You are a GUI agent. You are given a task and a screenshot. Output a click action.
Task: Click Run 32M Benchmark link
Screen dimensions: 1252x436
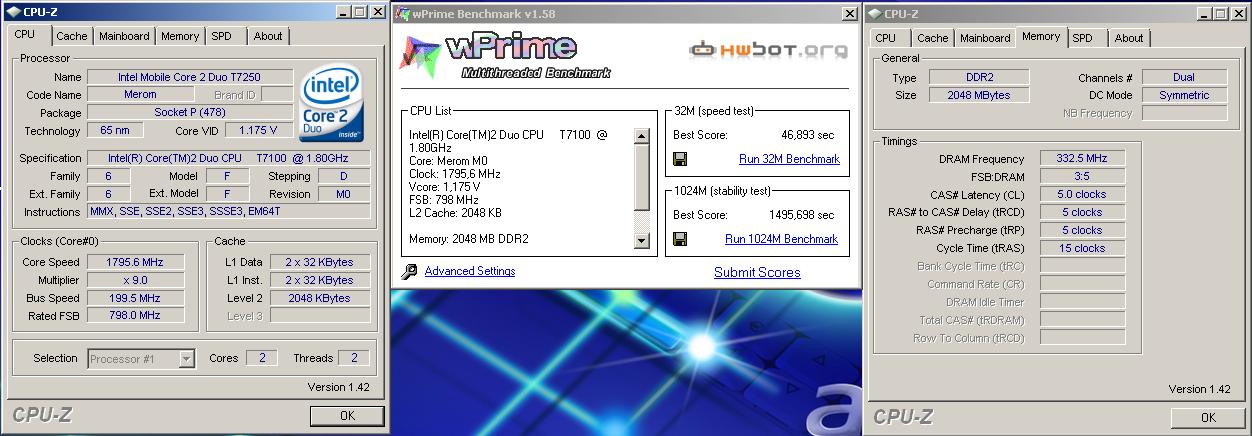(x=789, y=159)
